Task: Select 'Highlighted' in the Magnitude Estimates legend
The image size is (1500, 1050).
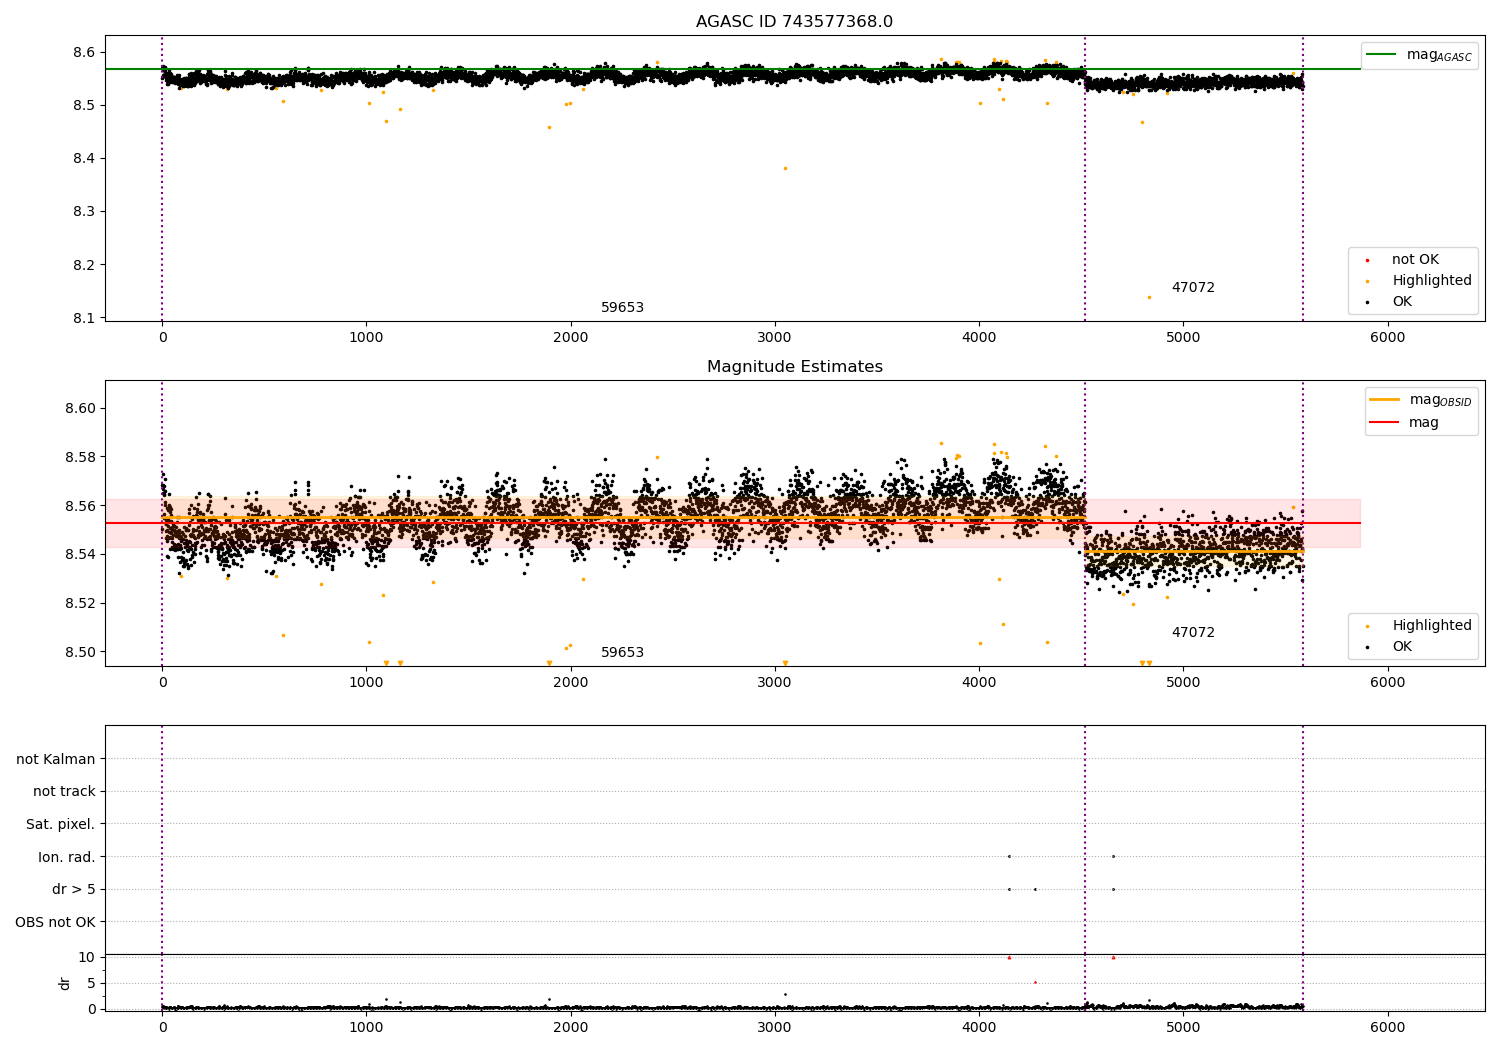Action: (x=1432, y=626)
